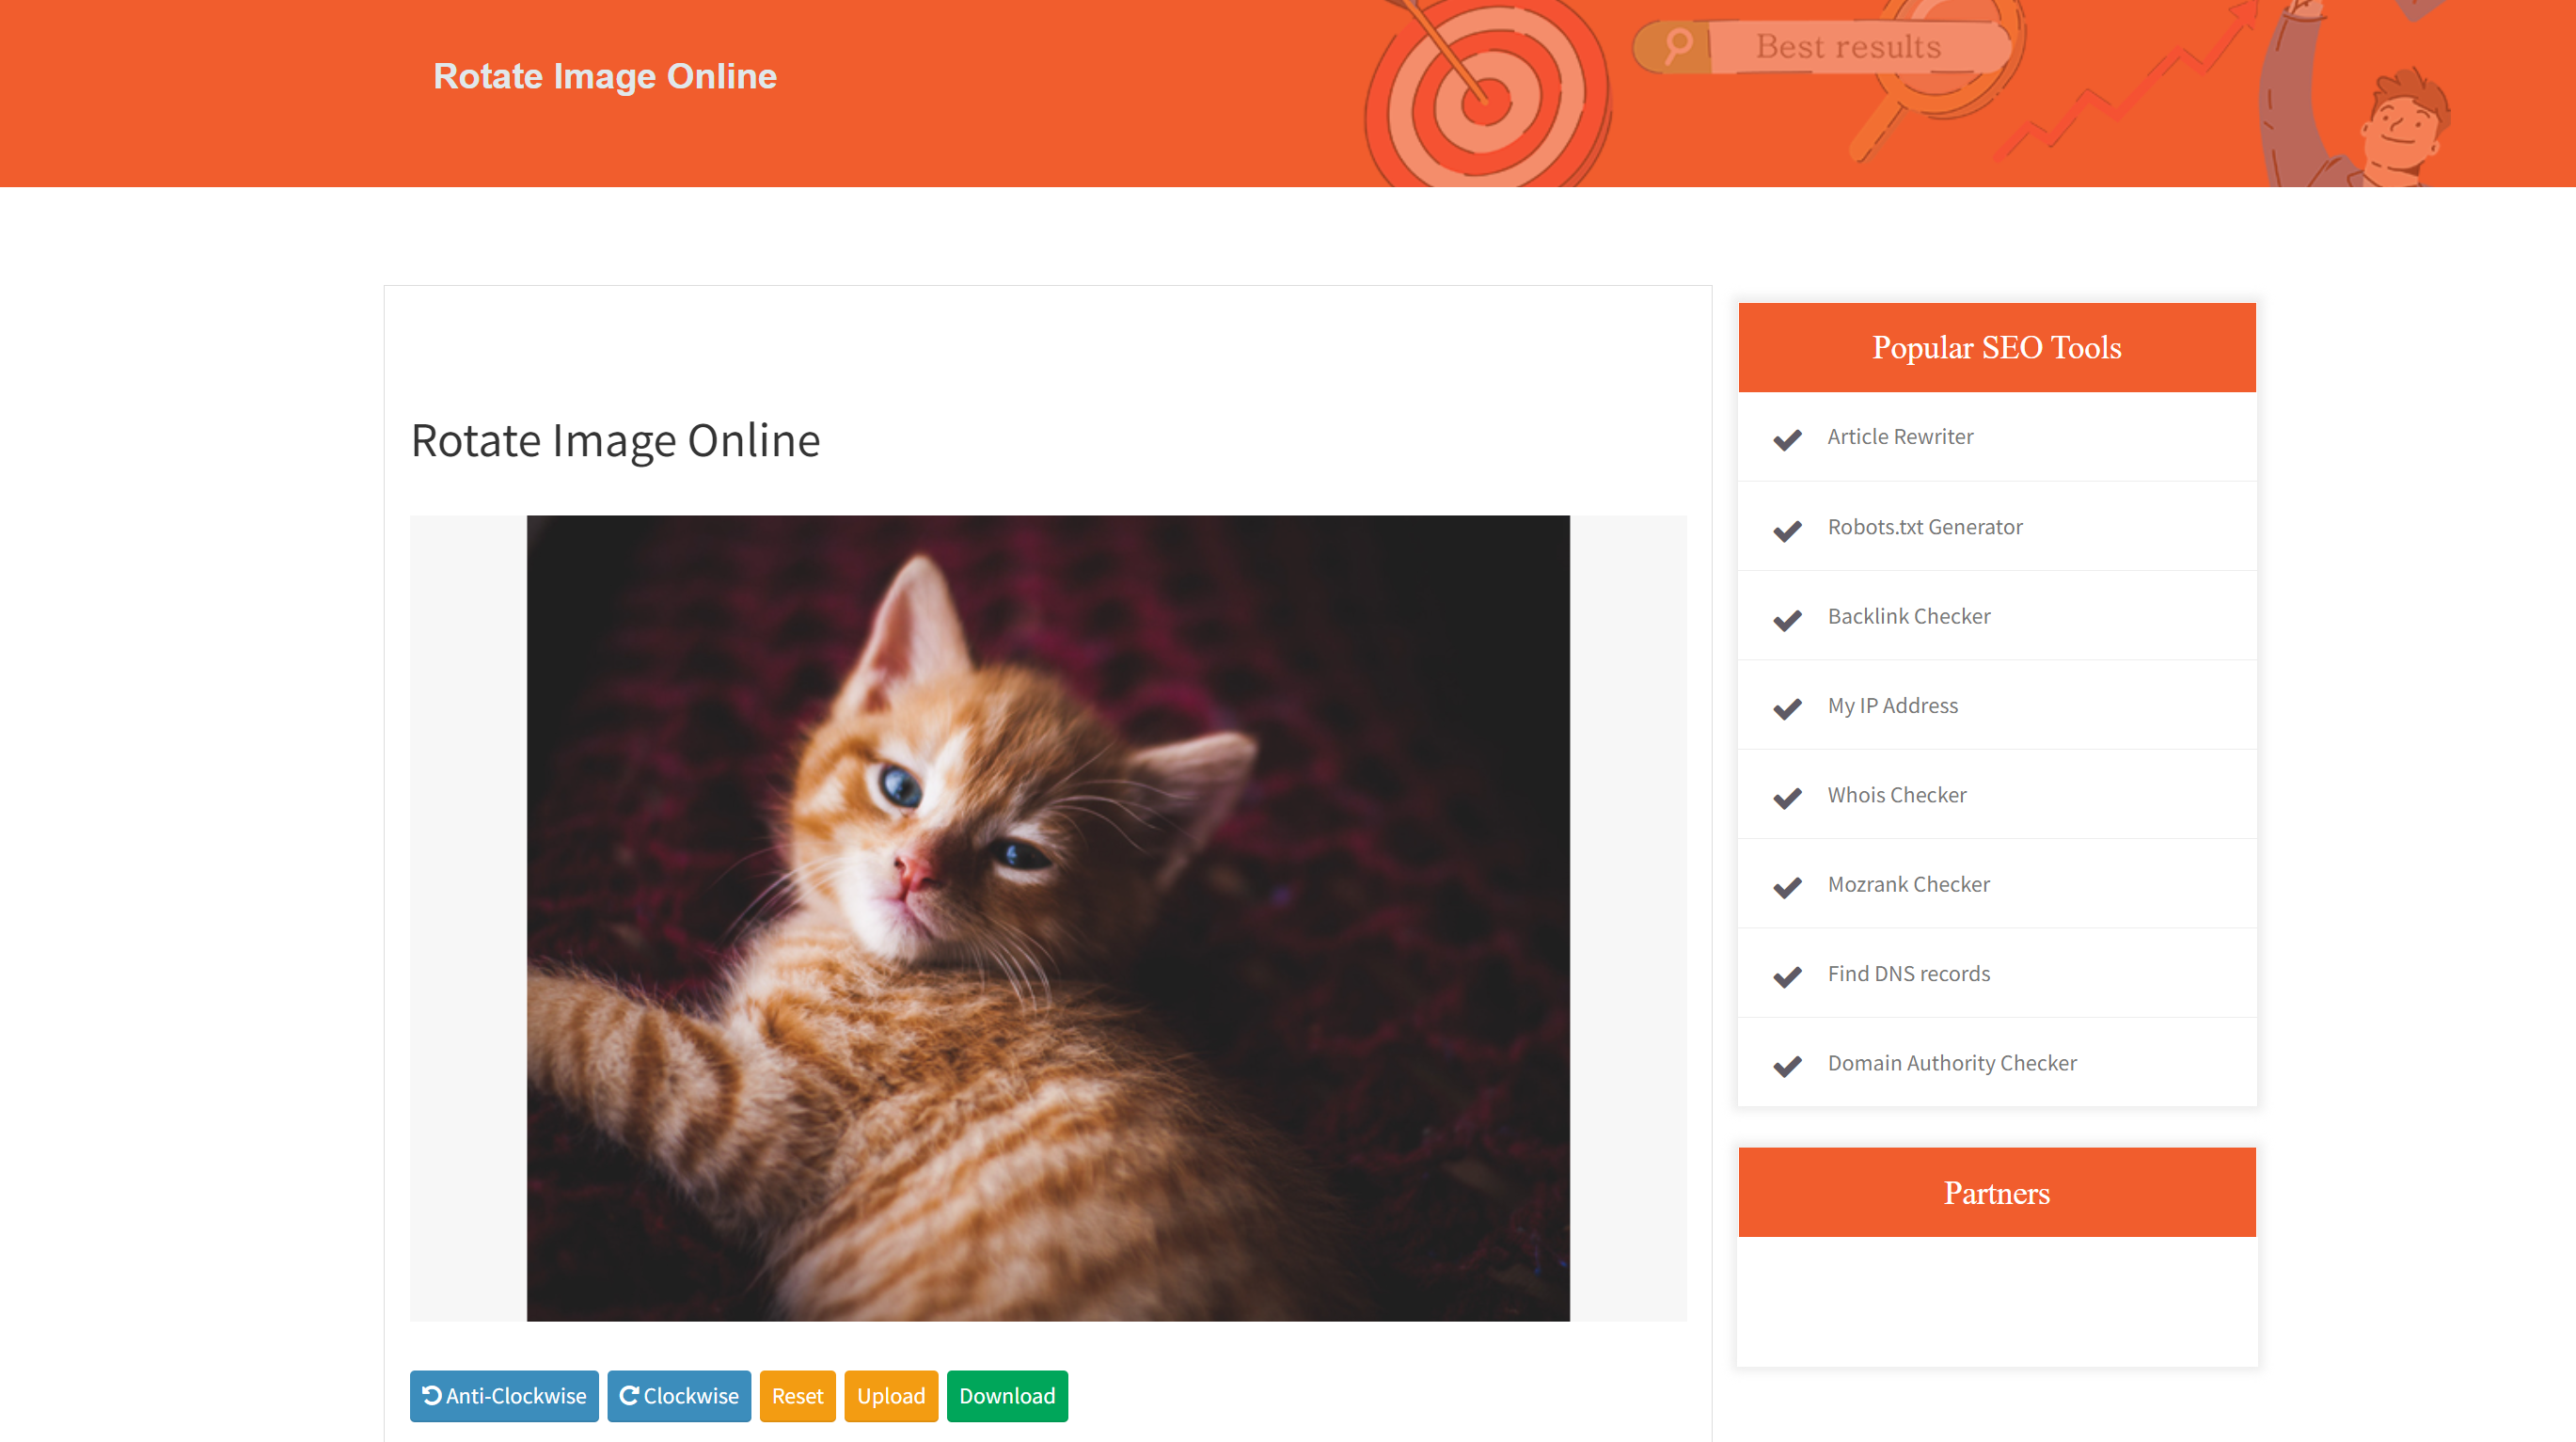Open the Mozrank Checker tool link
The width and height of the screenshot is (2576, 1442).
coord(1909,883)
